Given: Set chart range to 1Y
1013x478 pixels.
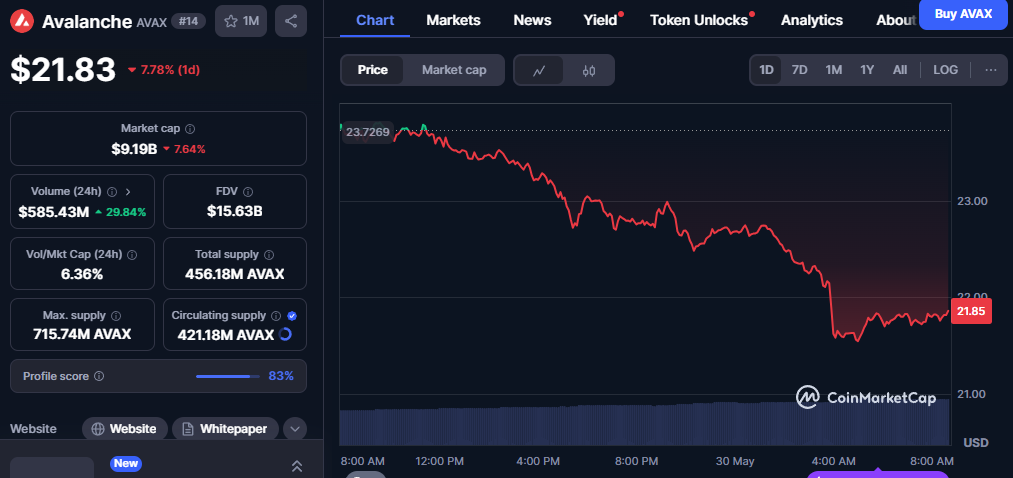Looking at the screenshot, I should pos(867,70).
